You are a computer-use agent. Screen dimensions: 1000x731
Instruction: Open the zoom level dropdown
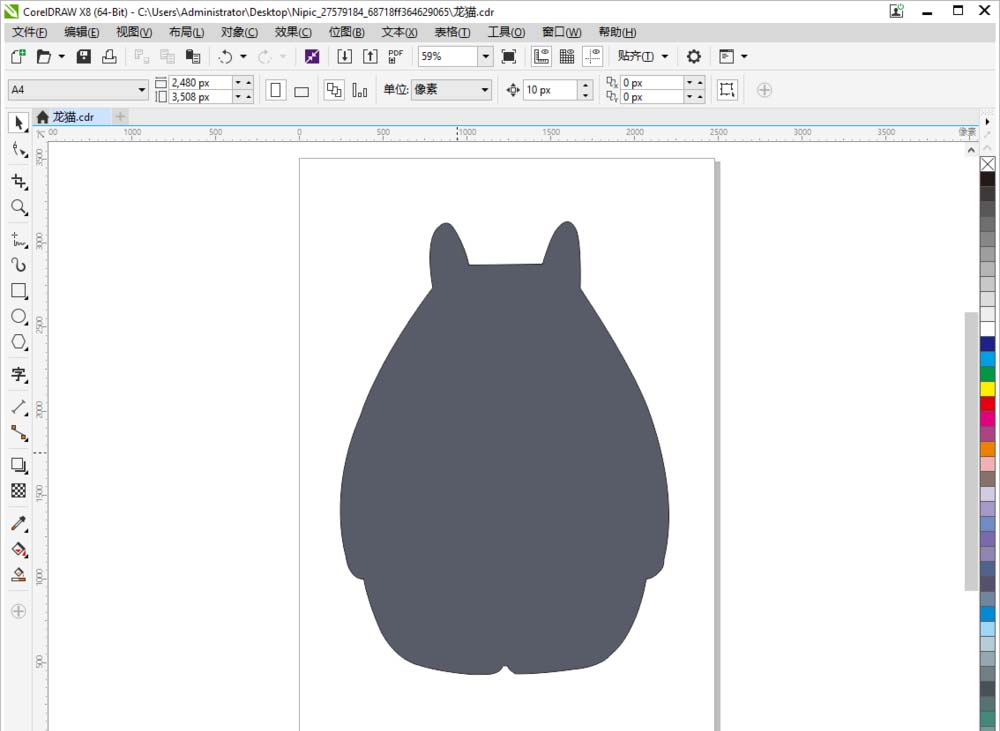pos(486,56)
